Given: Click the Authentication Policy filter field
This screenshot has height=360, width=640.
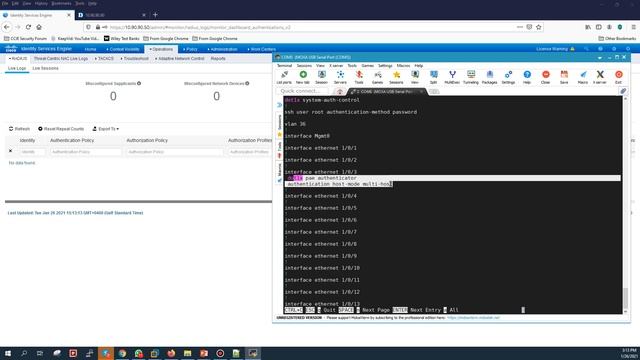Looking at the screenshot, I should click(85, 152).
